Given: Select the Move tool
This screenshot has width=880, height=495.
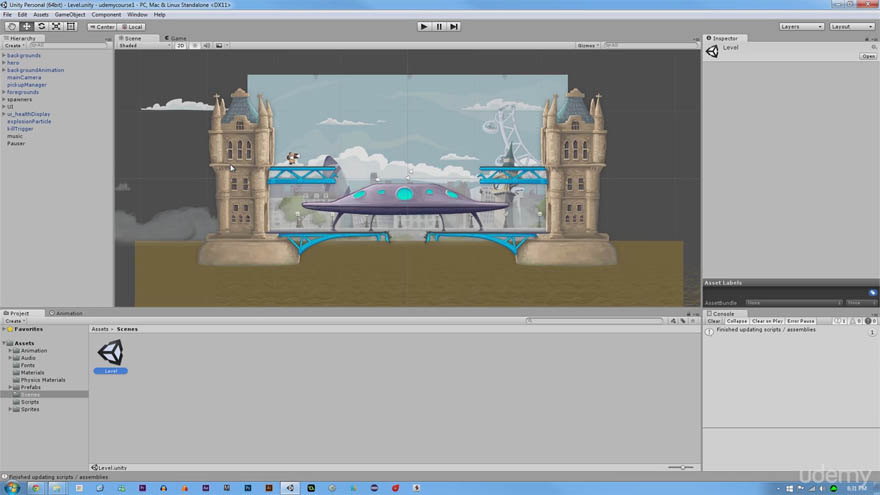Looking at the screenshot, I should tap(26, 26).
